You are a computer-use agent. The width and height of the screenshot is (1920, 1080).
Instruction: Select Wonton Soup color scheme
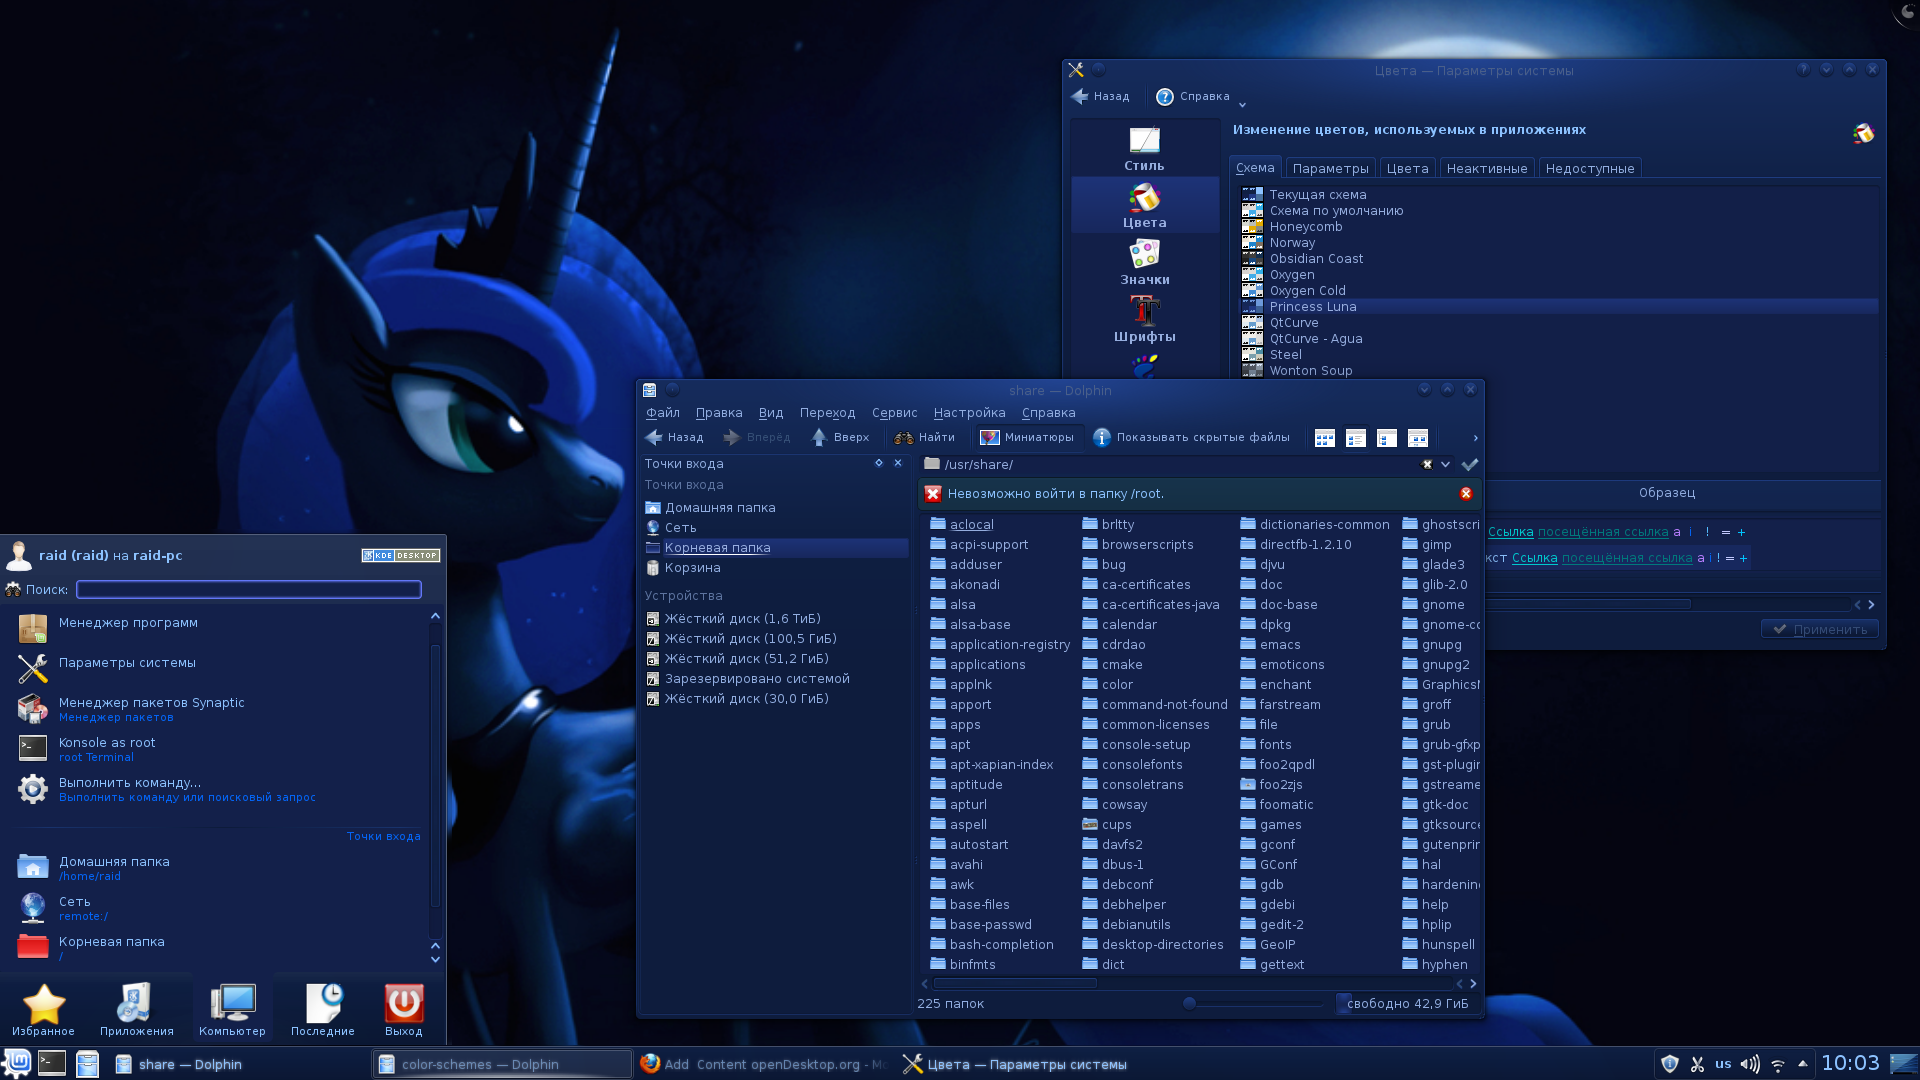[1559, 370]
